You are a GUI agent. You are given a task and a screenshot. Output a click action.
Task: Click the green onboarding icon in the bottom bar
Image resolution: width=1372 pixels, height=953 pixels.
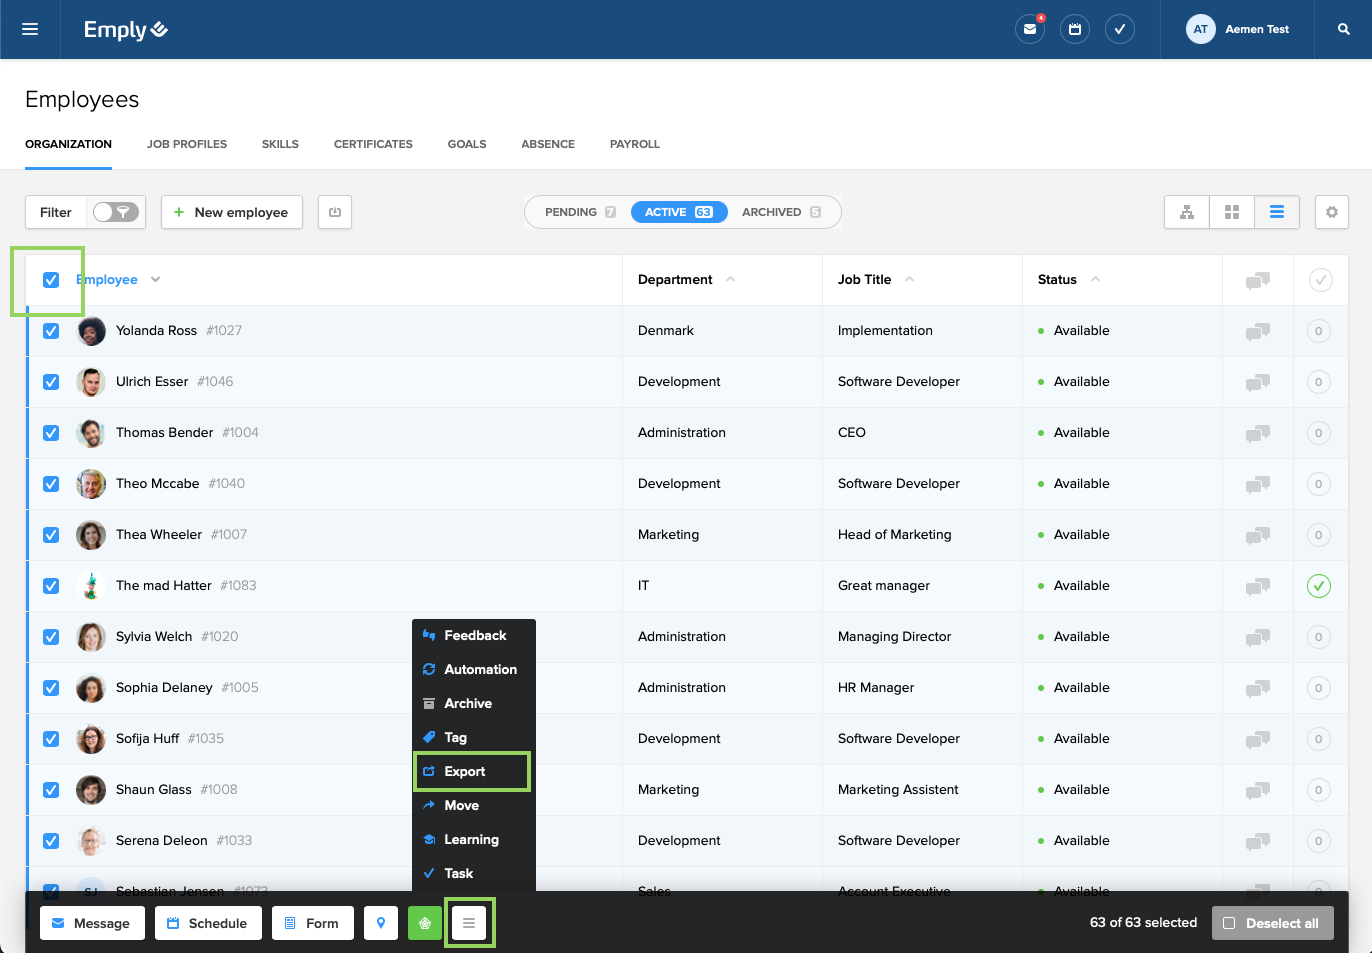coord(424,922)
